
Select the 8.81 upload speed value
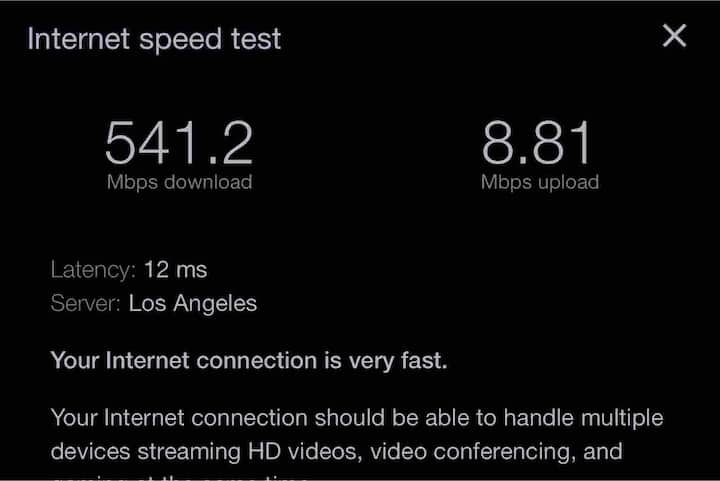pyautogui.click(x=538, y=142)
